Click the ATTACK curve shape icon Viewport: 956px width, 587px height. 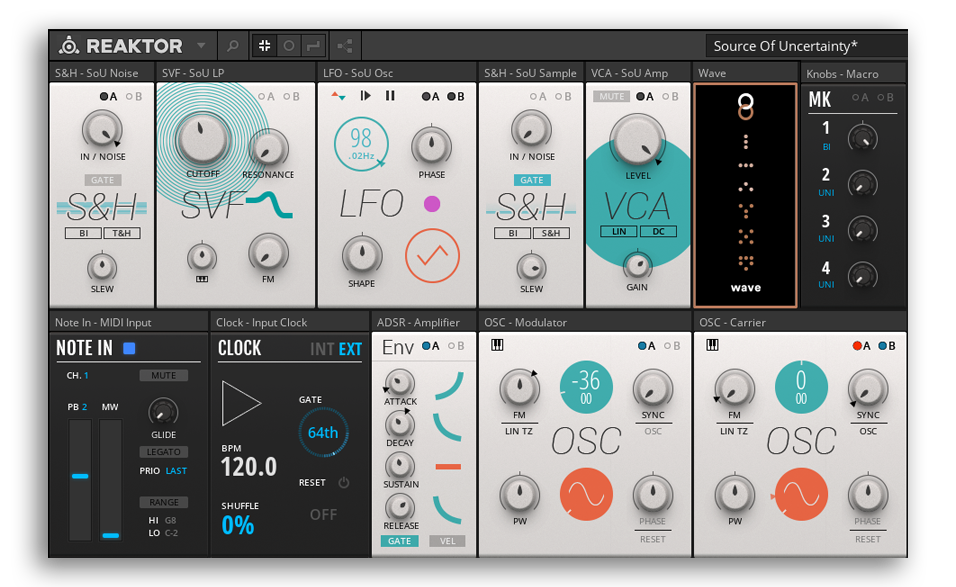point(449,386)
